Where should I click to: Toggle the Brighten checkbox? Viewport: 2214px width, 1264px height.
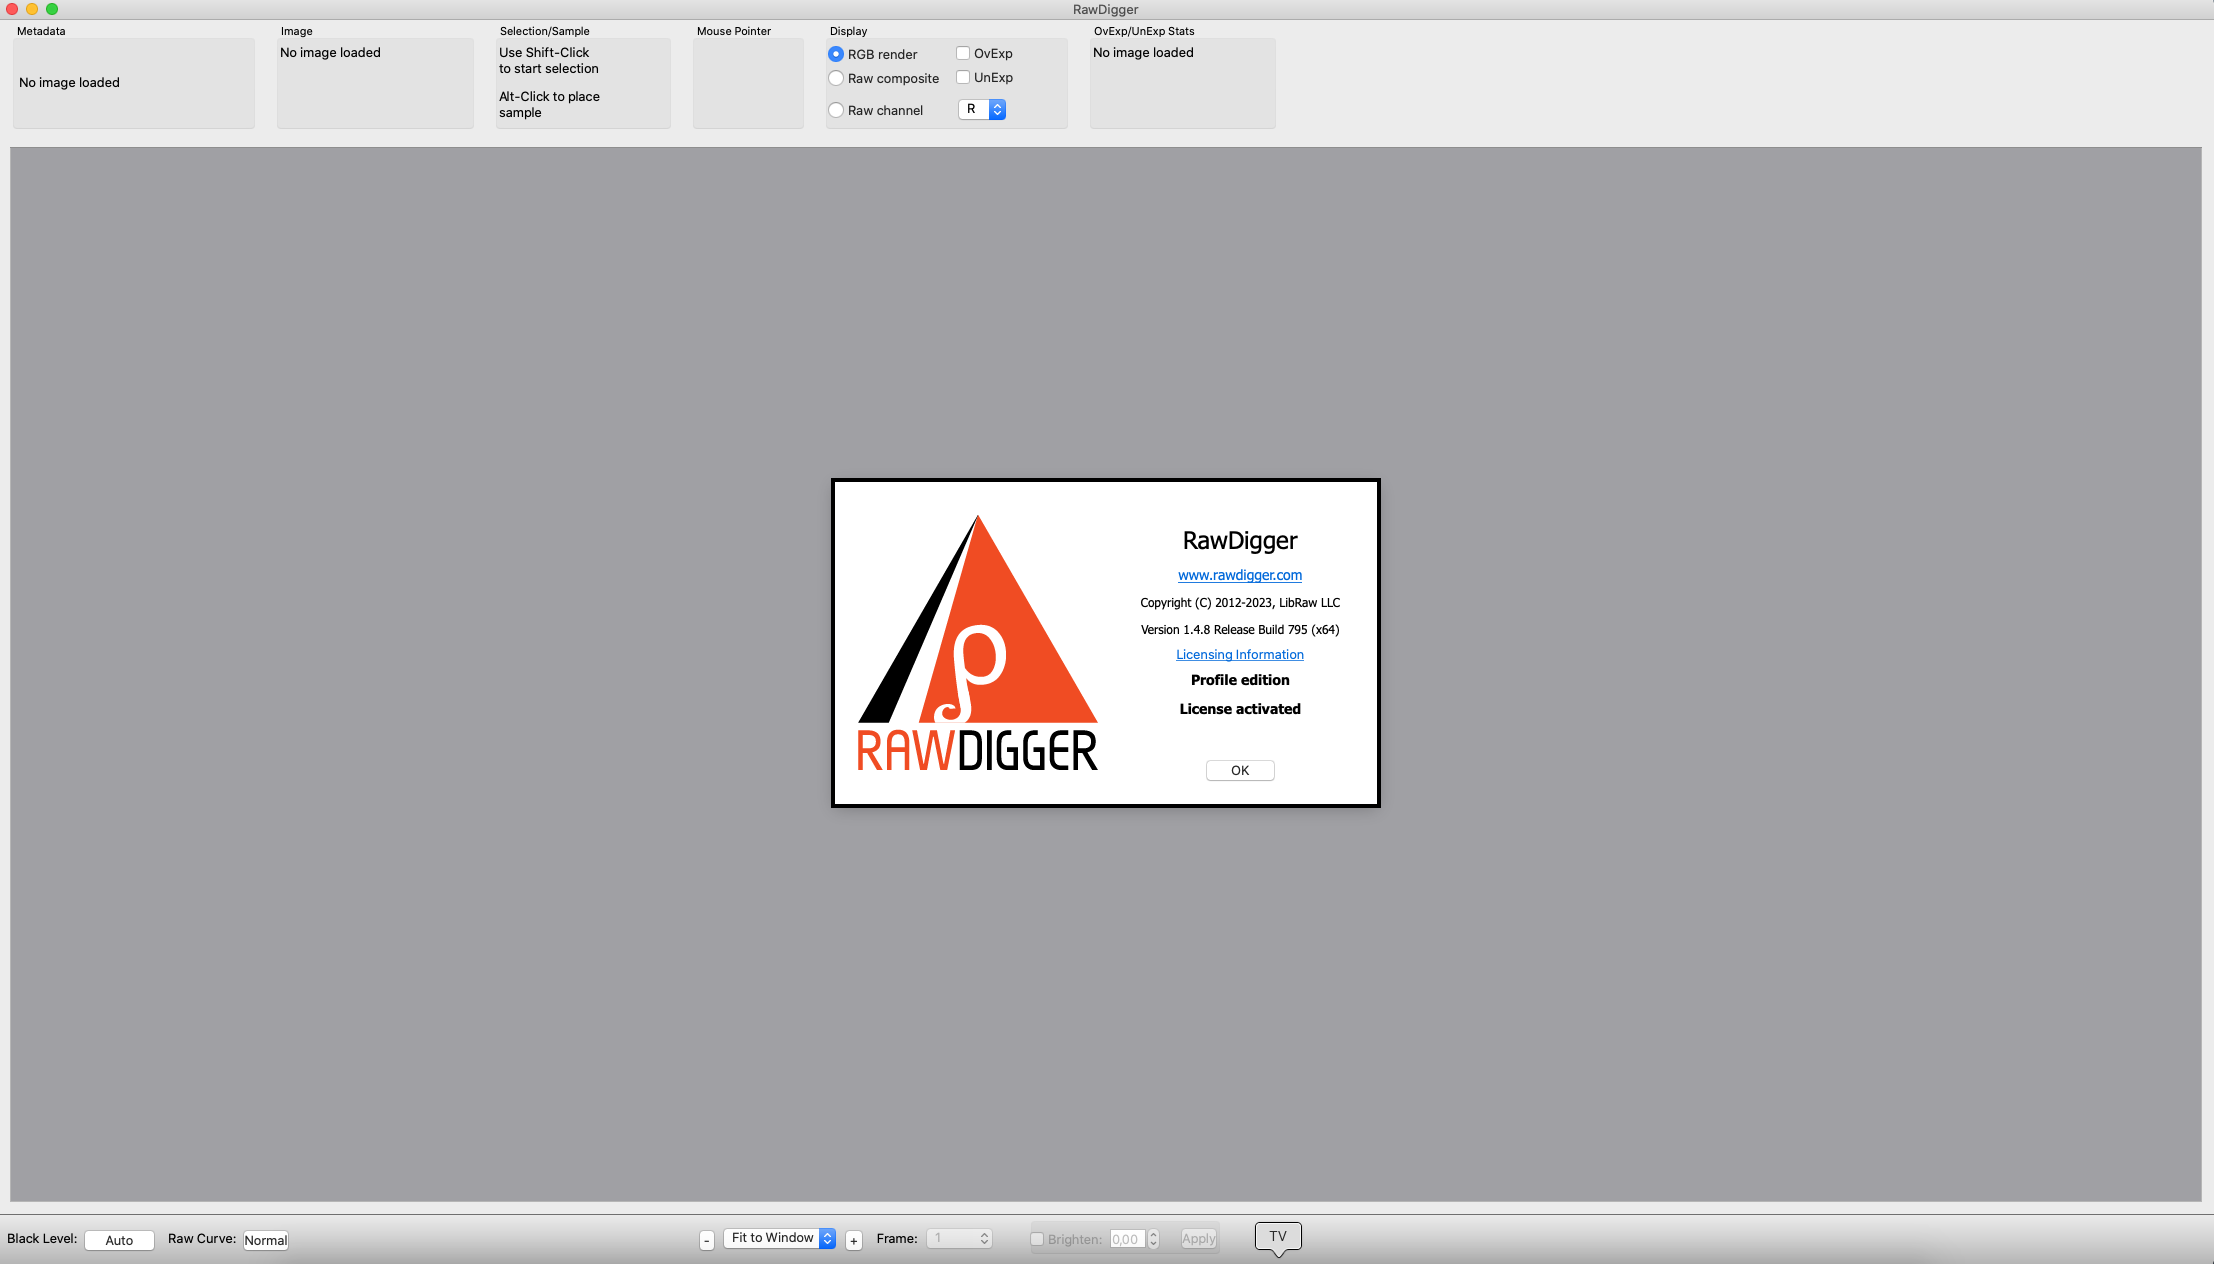[1037, 1239]
